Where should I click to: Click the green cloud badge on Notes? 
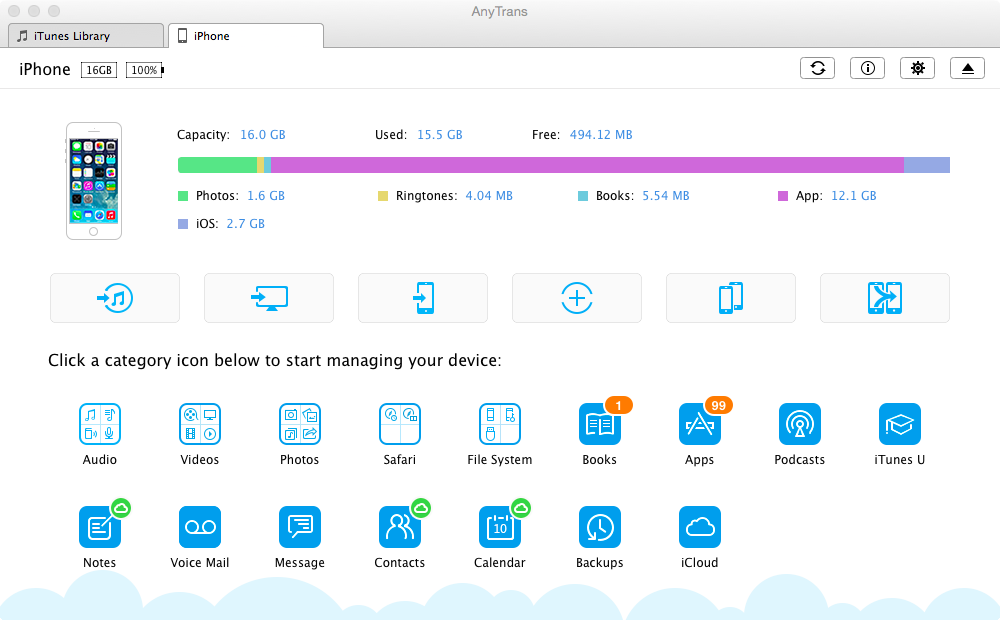tap(121, 508)
